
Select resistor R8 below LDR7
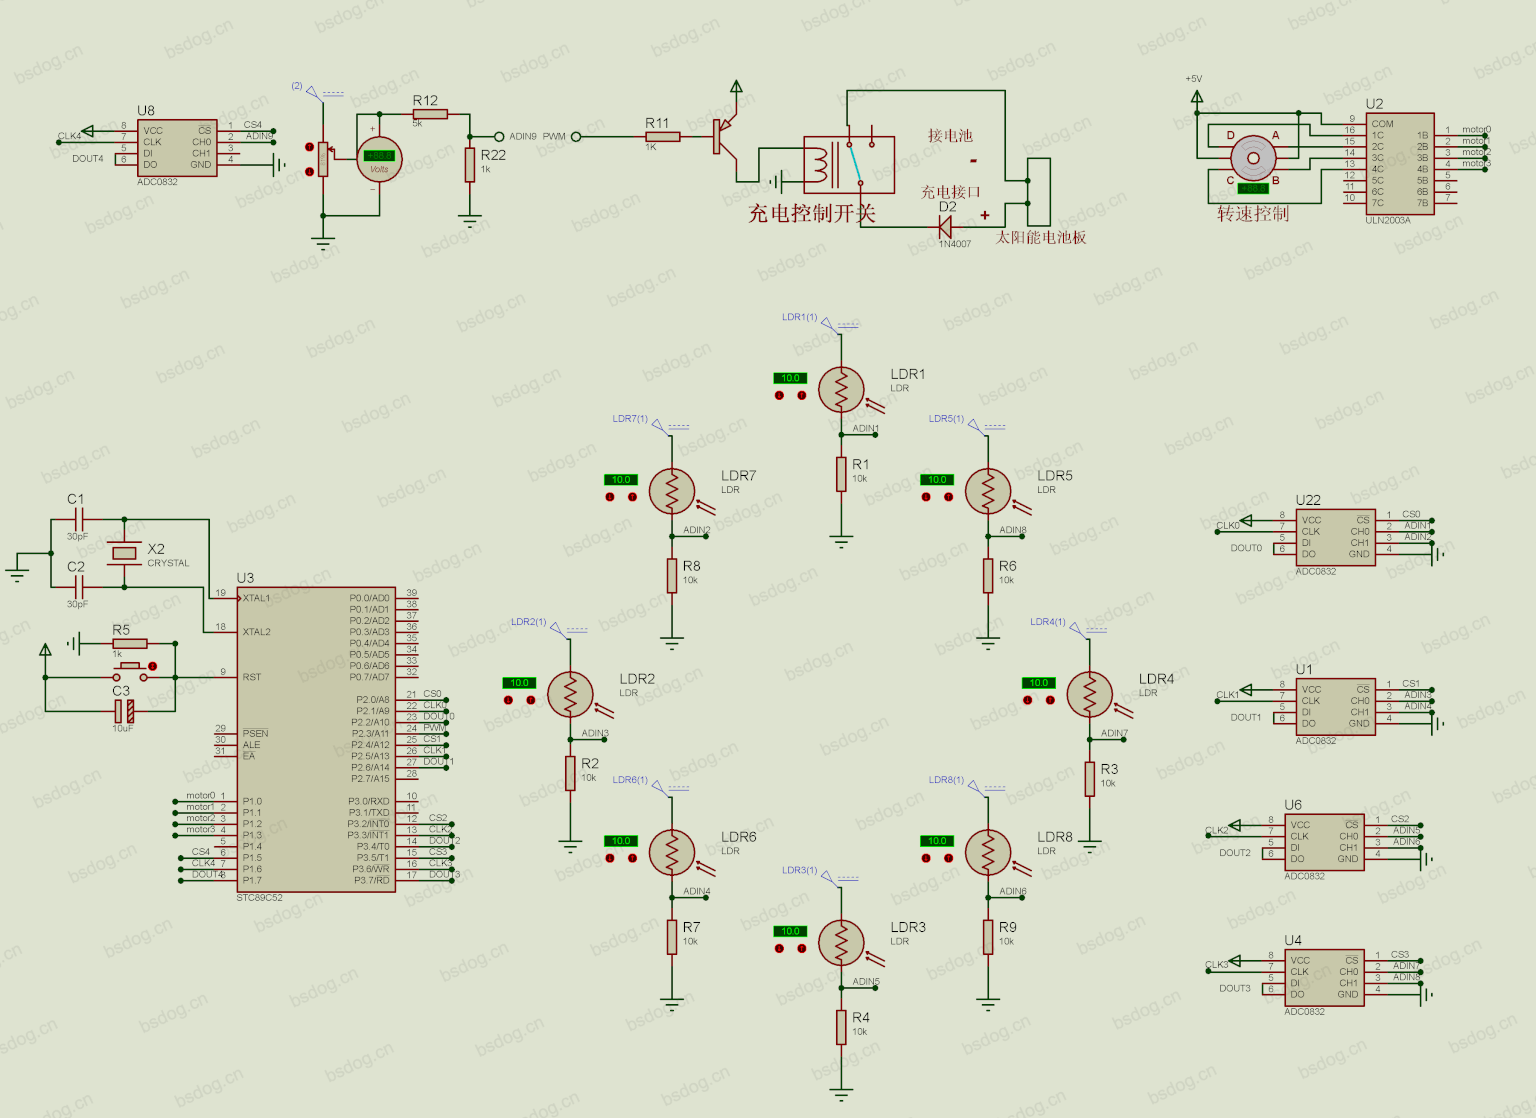click(672, 576)
